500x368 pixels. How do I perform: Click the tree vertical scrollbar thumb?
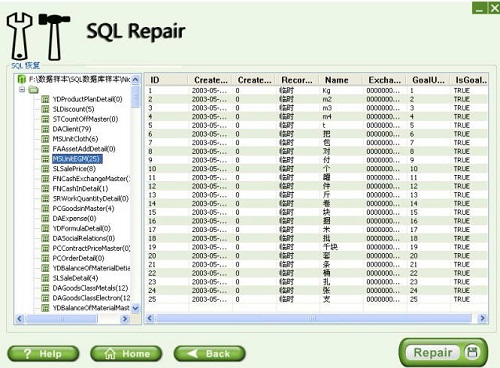(135, 97)
